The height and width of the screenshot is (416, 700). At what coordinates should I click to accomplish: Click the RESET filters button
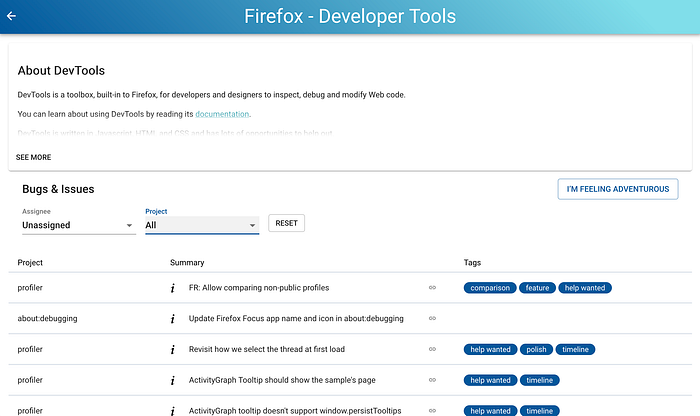tap(286, 223)
